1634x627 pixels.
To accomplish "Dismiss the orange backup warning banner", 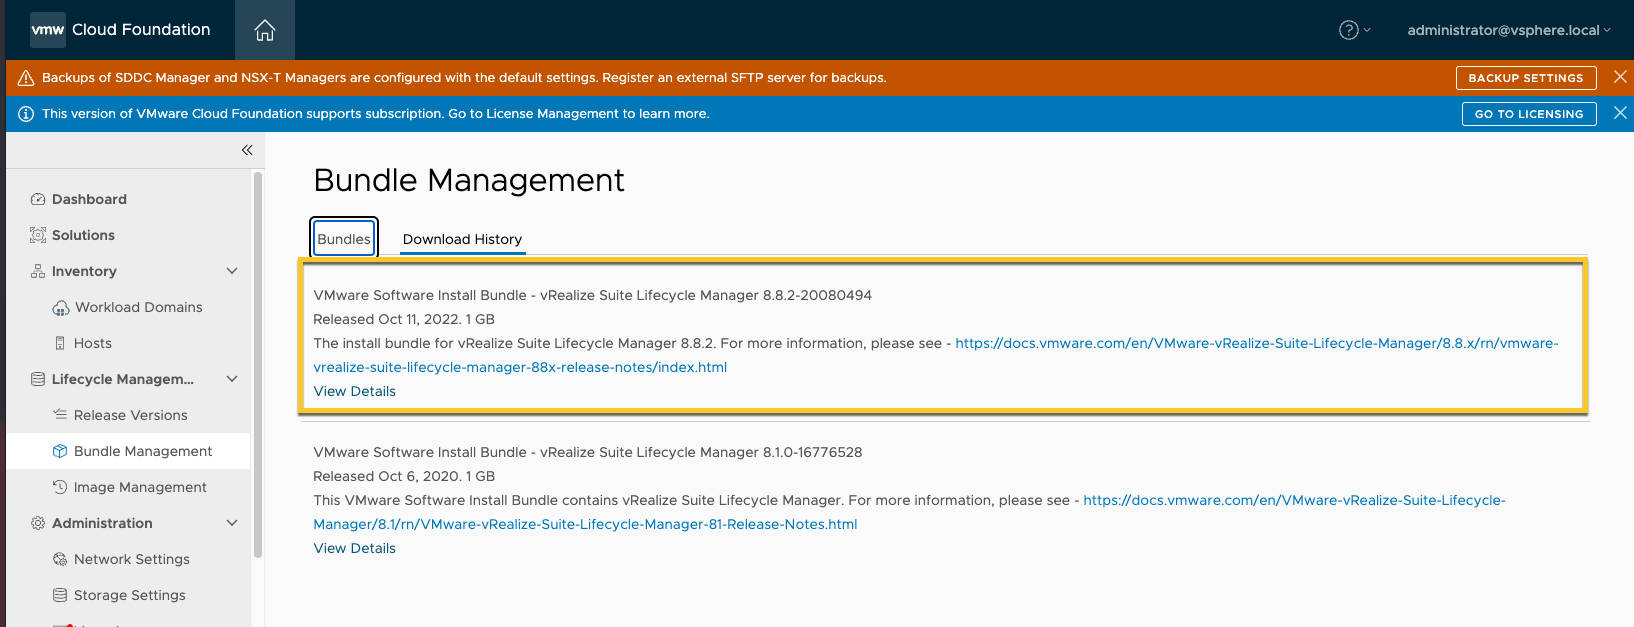I will 1620,77.
